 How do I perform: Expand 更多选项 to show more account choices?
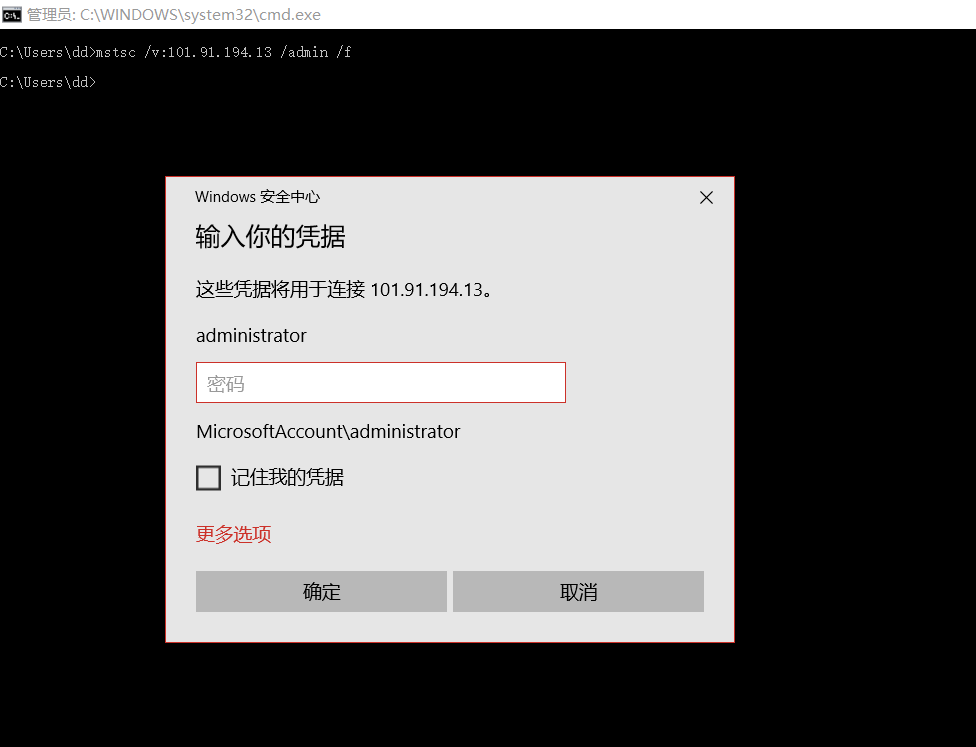tap(233, 534)
